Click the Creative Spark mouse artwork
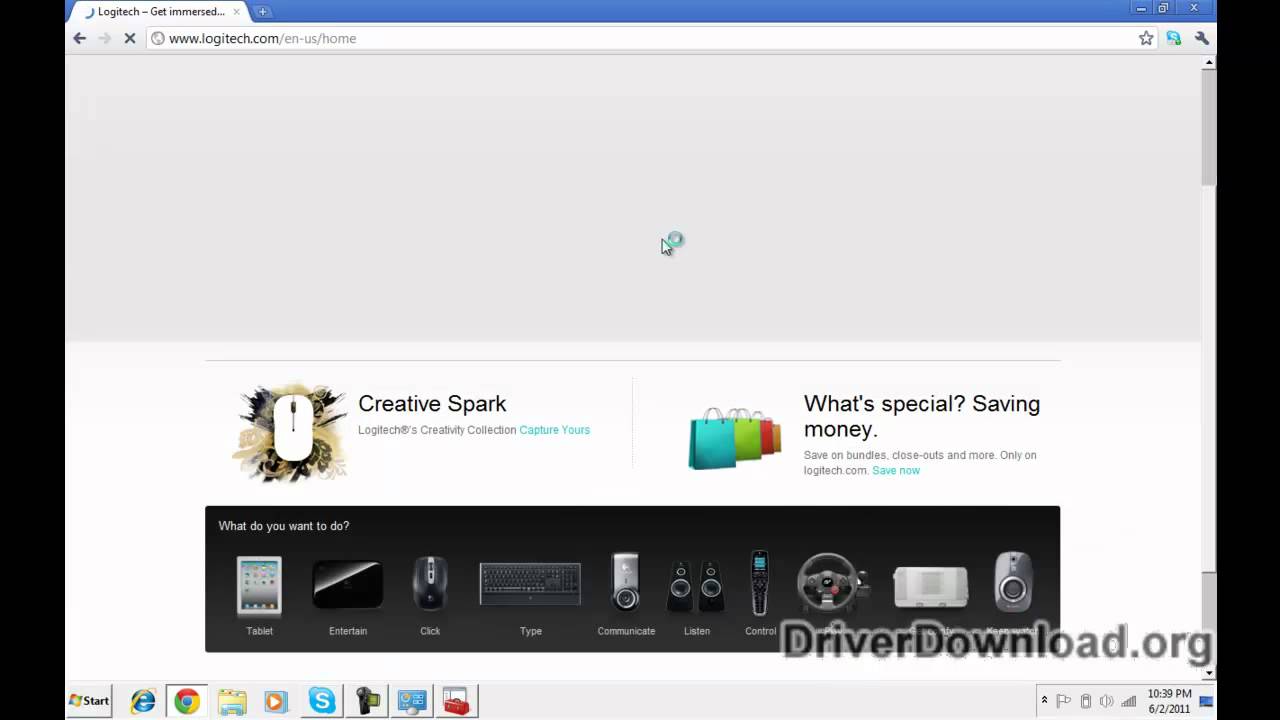The width and height of the screenshot is (1280, 720). tap(290, 432)
